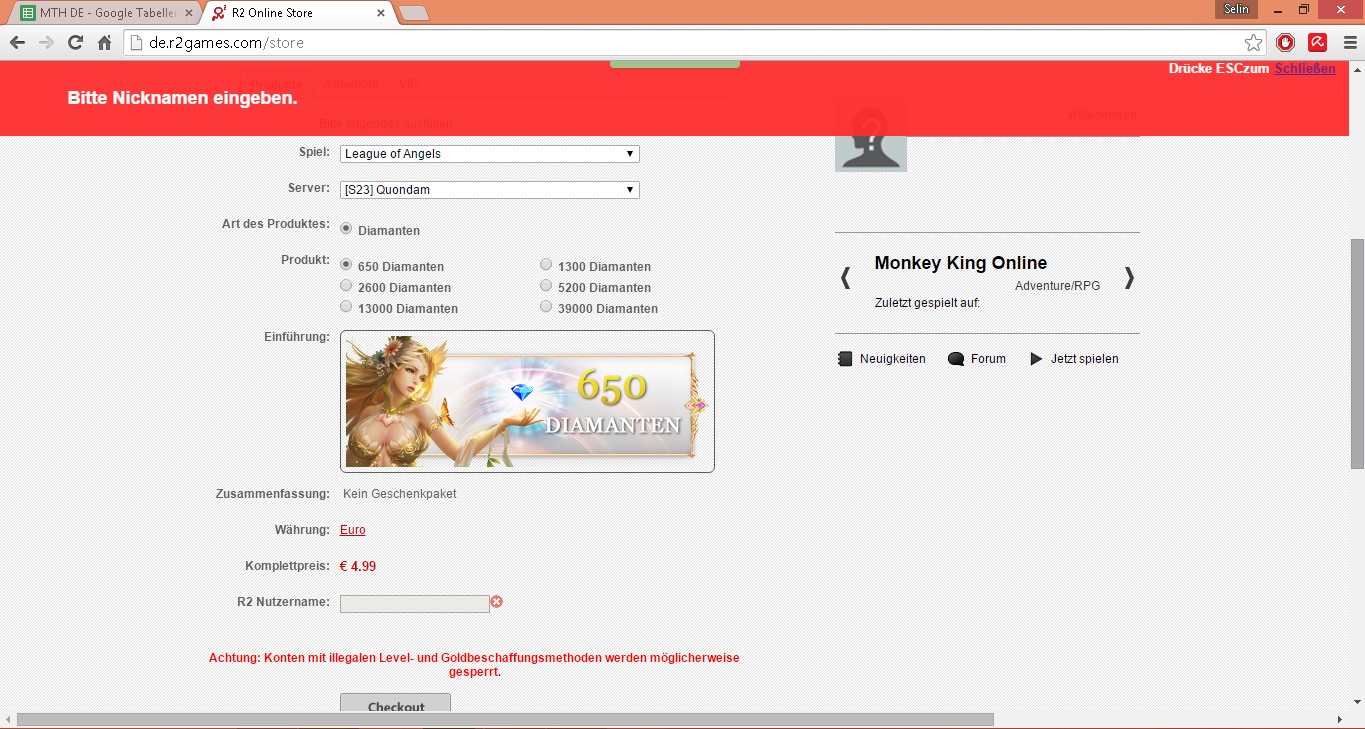Image resolution: width=1365 pixels, height=729 pixels.
Task: Open the Neuigkeiten news icon link
Action: point(845,359)
